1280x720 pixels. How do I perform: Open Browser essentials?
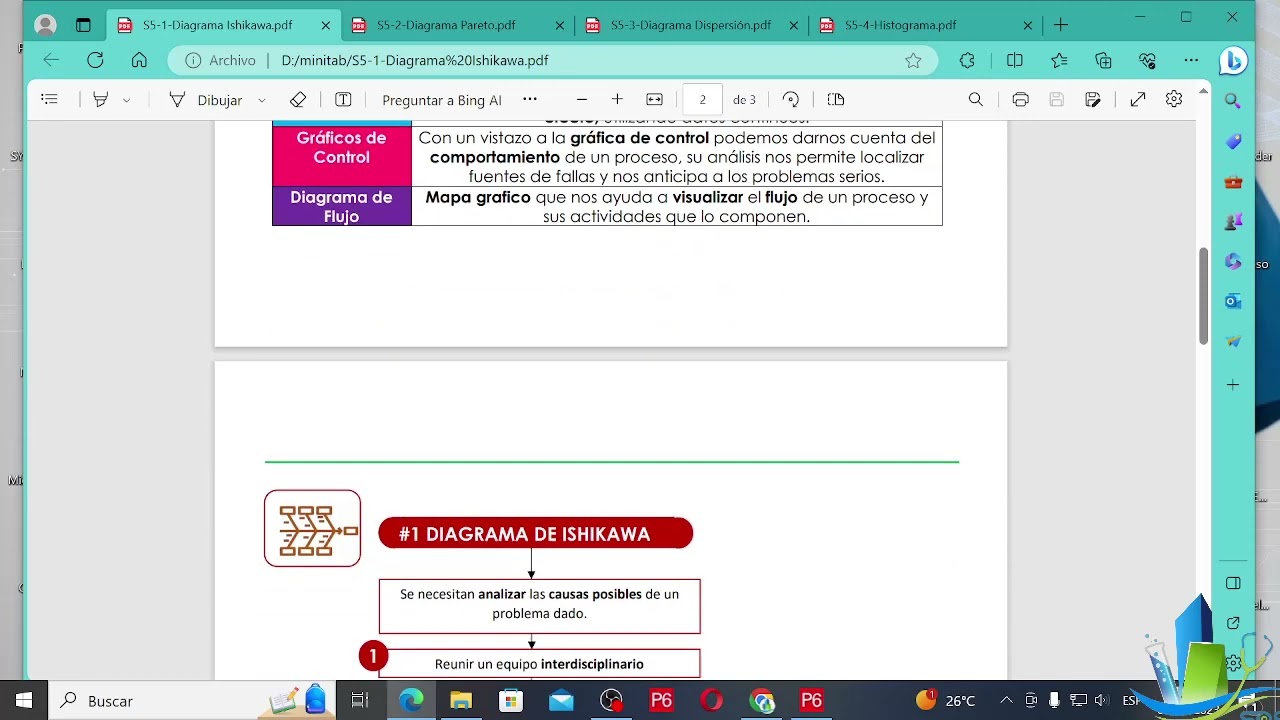pos(1147,60)
